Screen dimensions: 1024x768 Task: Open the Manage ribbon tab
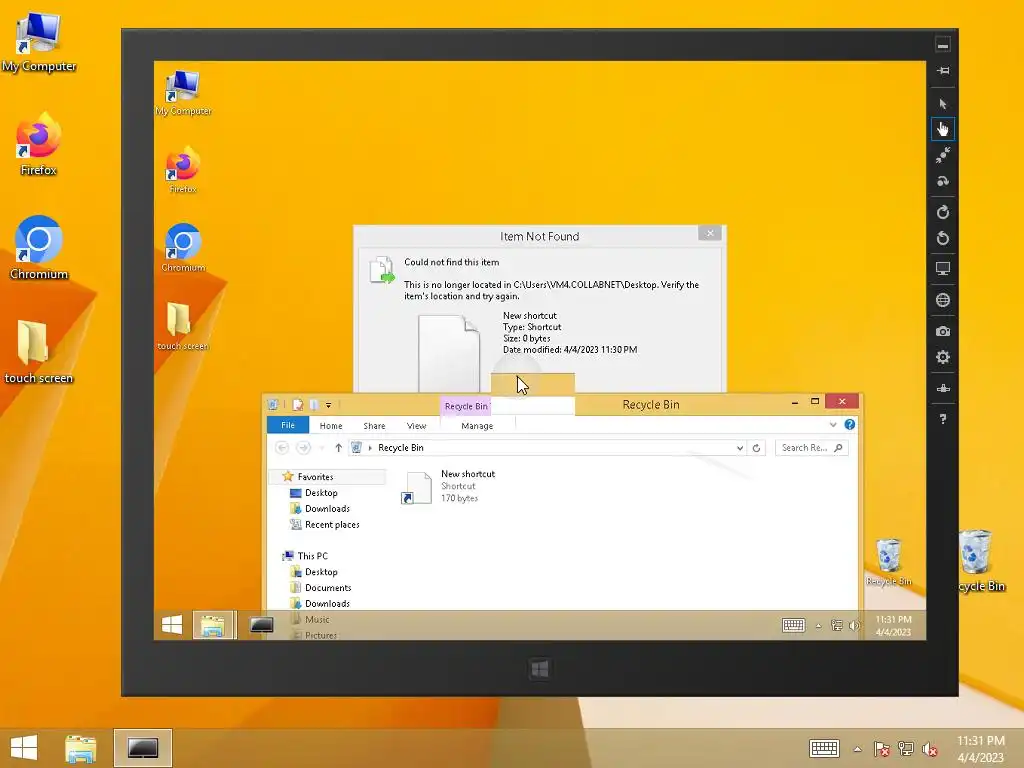click(x=477, y=426)
